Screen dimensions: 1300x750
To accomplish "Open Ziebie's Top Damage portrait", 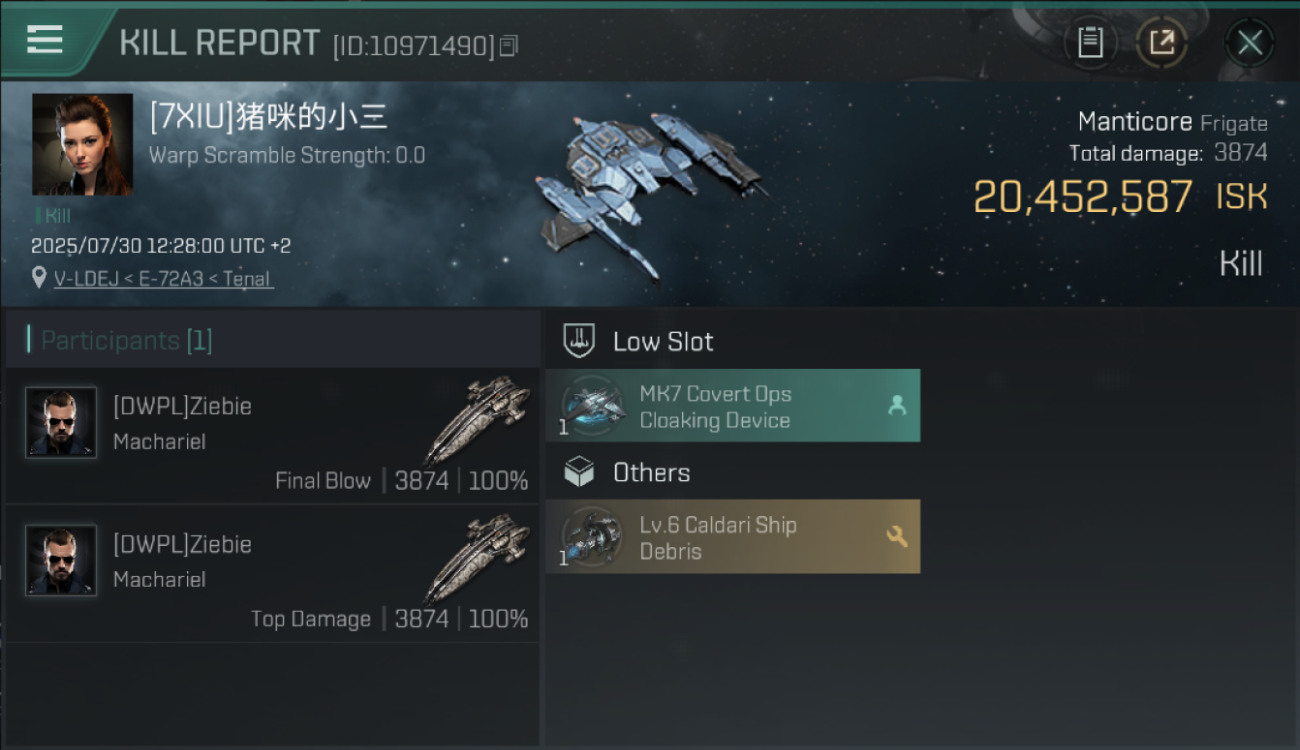I will [61, 560].
